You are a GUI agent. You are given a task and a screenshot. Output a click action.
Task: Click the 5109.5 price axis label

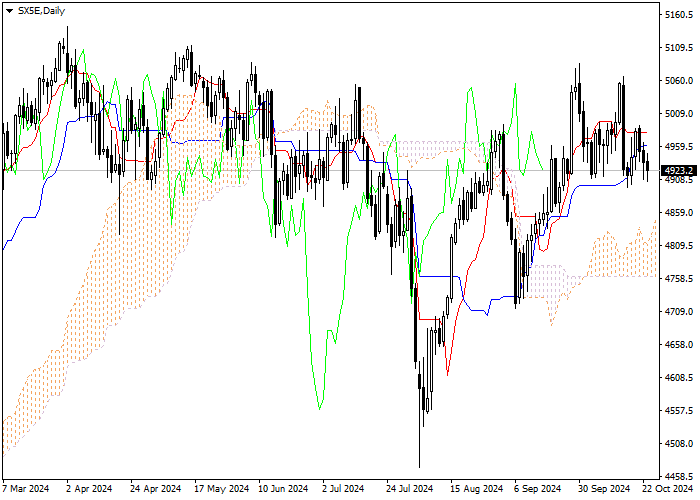click(x=679, y=48)
